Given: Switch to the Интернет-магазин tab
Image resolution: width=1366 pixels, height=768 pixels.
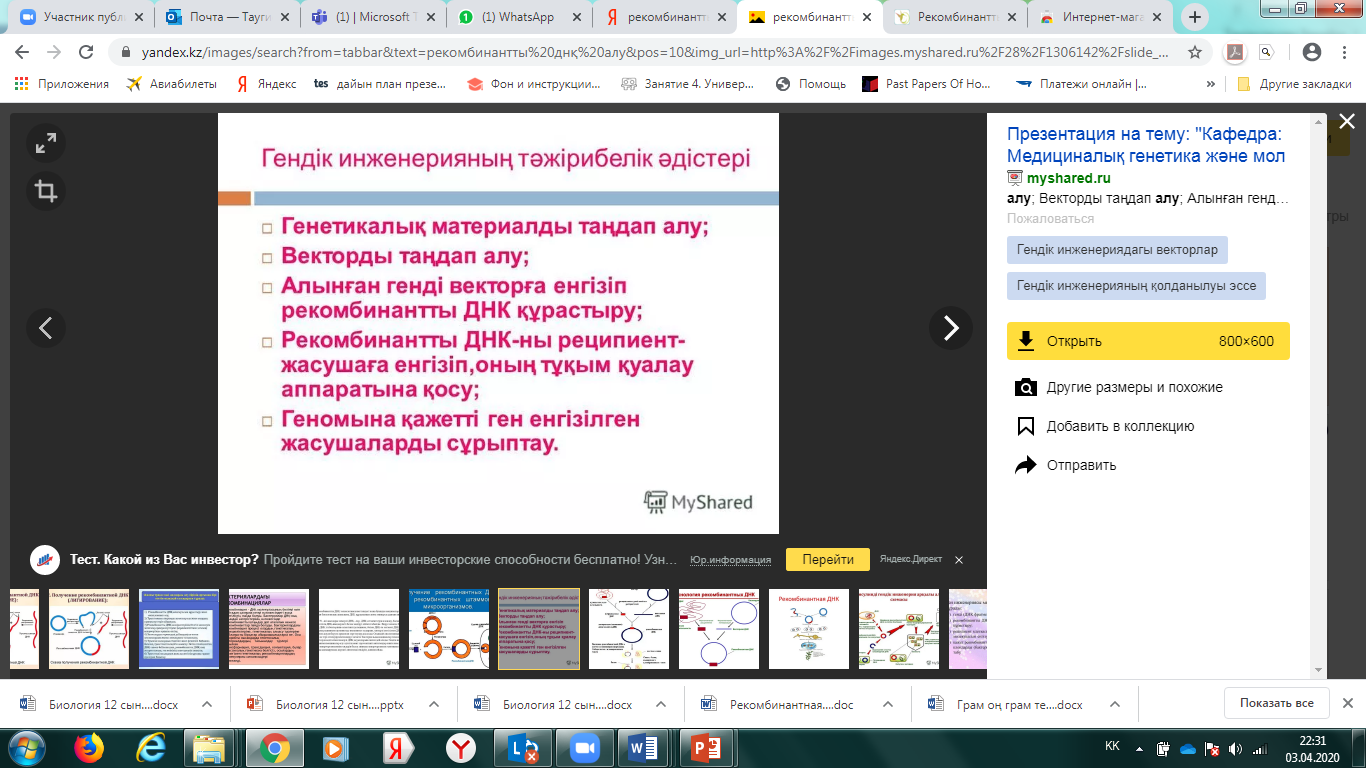Looking at the screenshot, I should tap(1103, 17).
